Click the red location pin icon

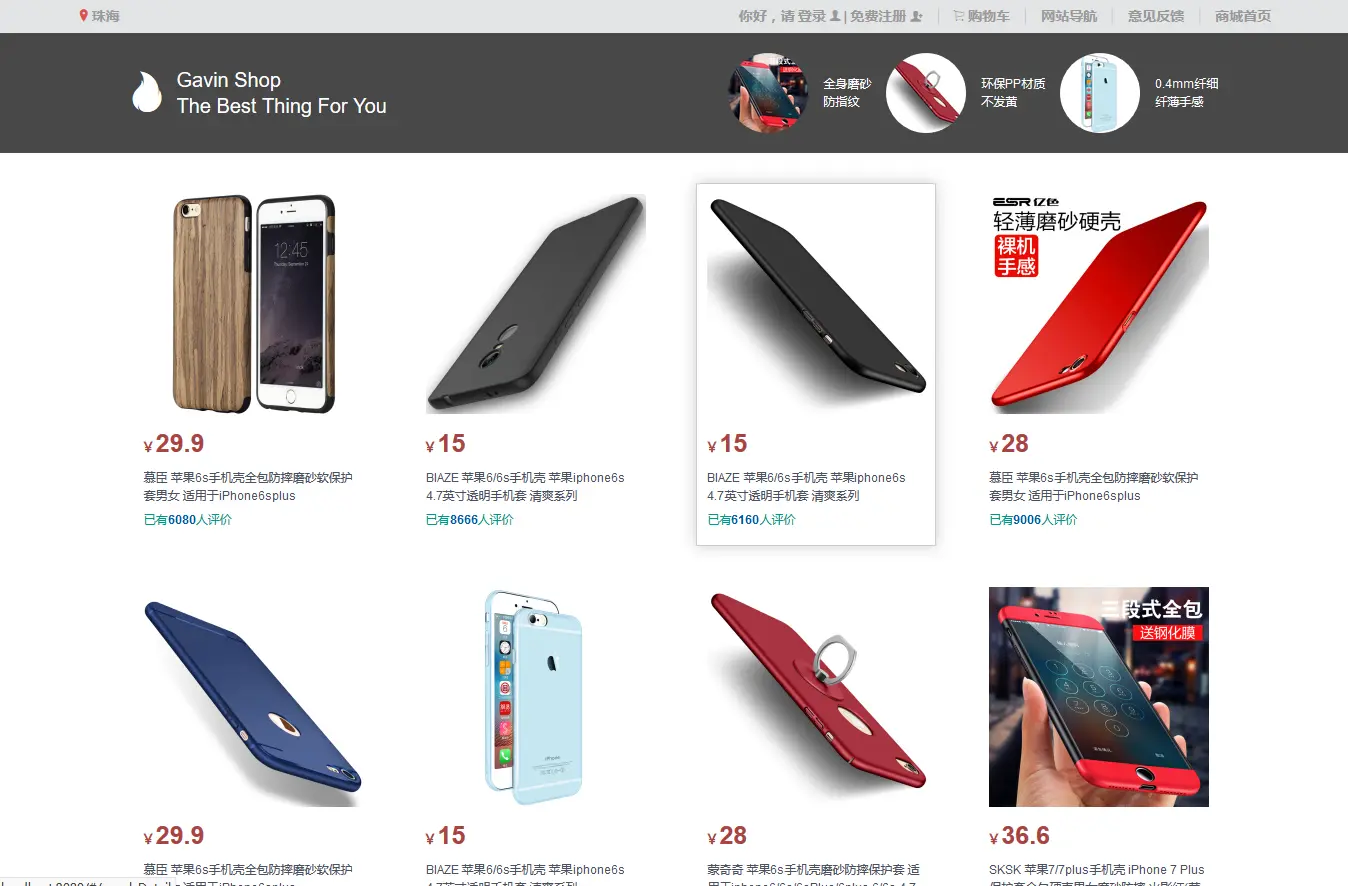pos(84,16)
